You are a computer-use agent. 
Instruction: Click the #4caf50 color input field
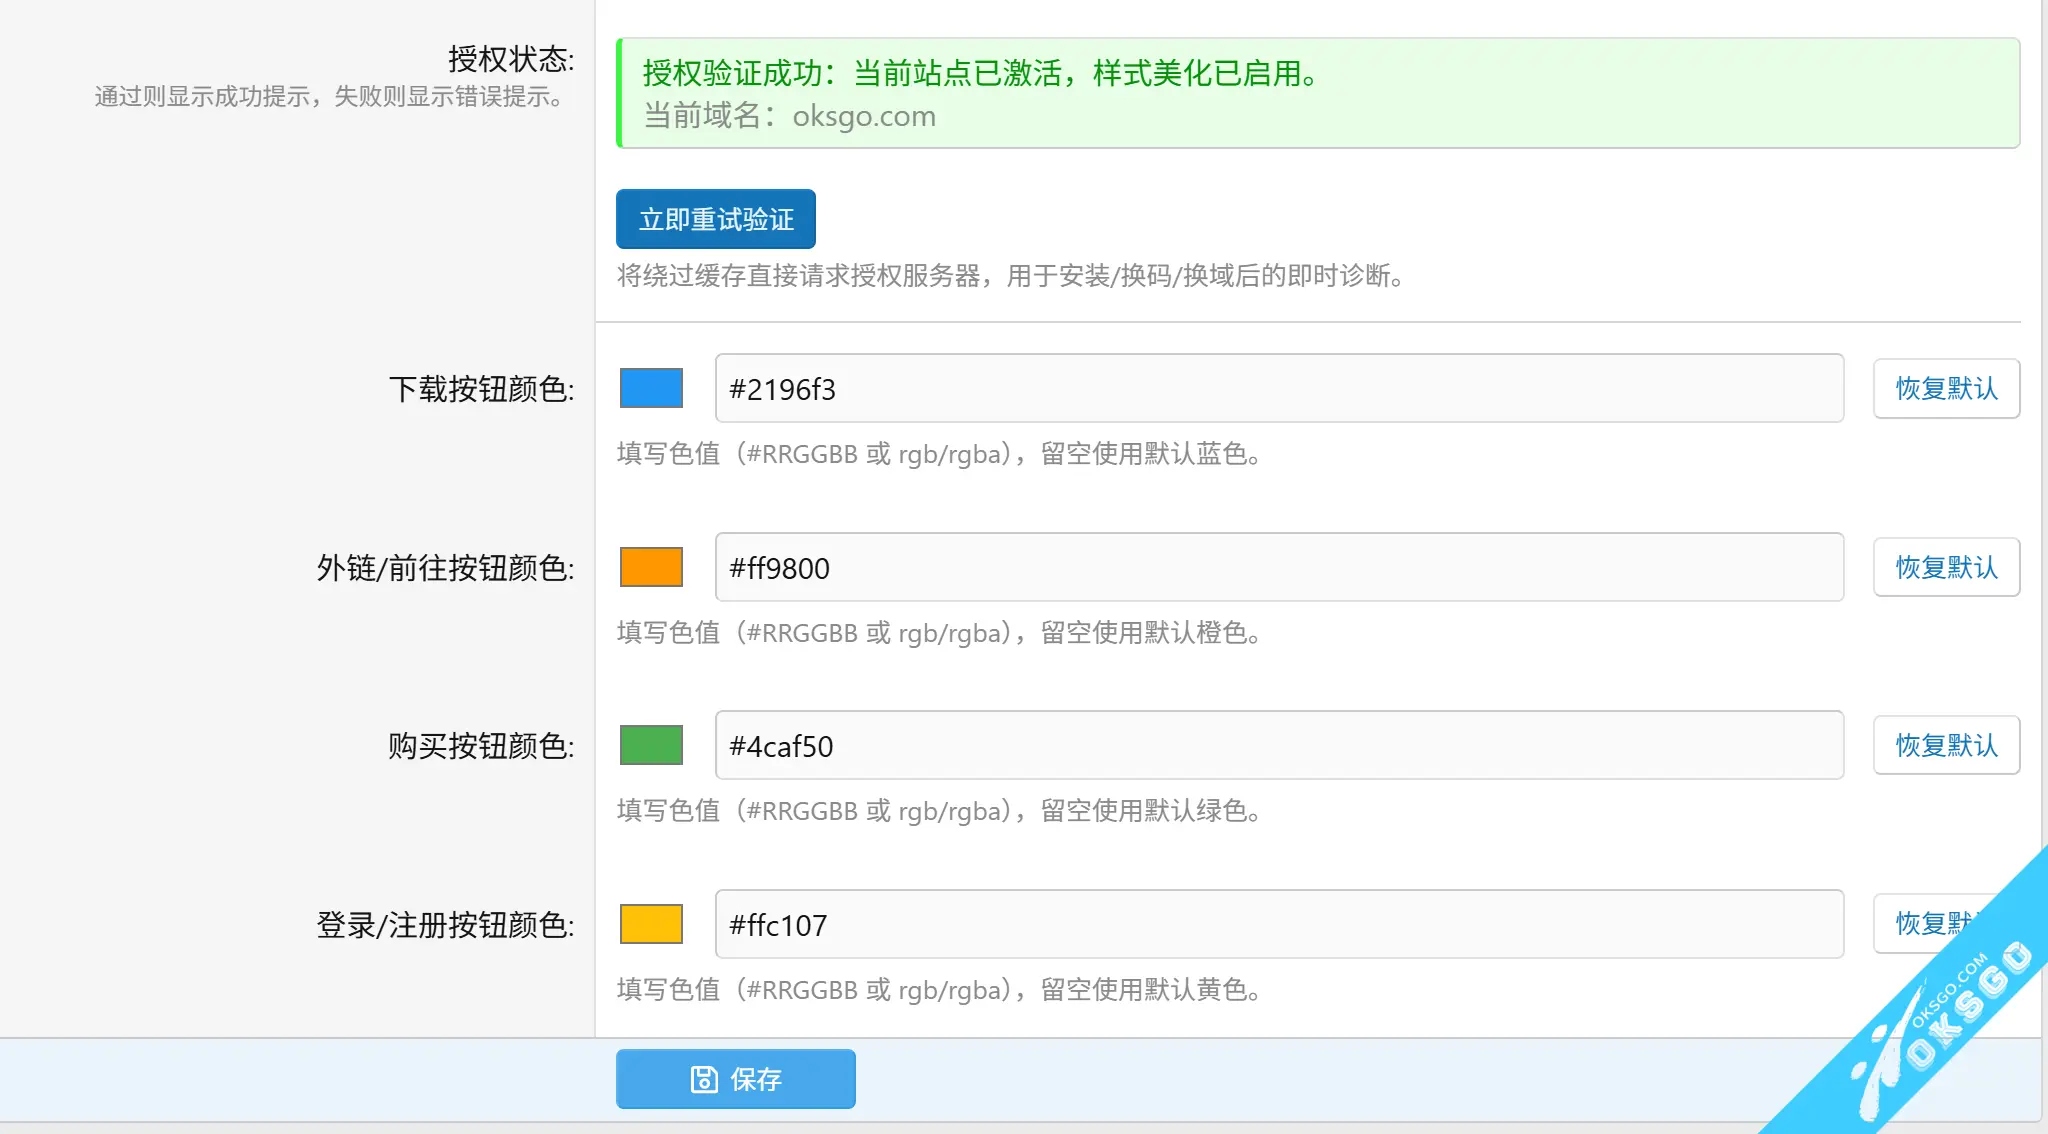pos(1278,745)
